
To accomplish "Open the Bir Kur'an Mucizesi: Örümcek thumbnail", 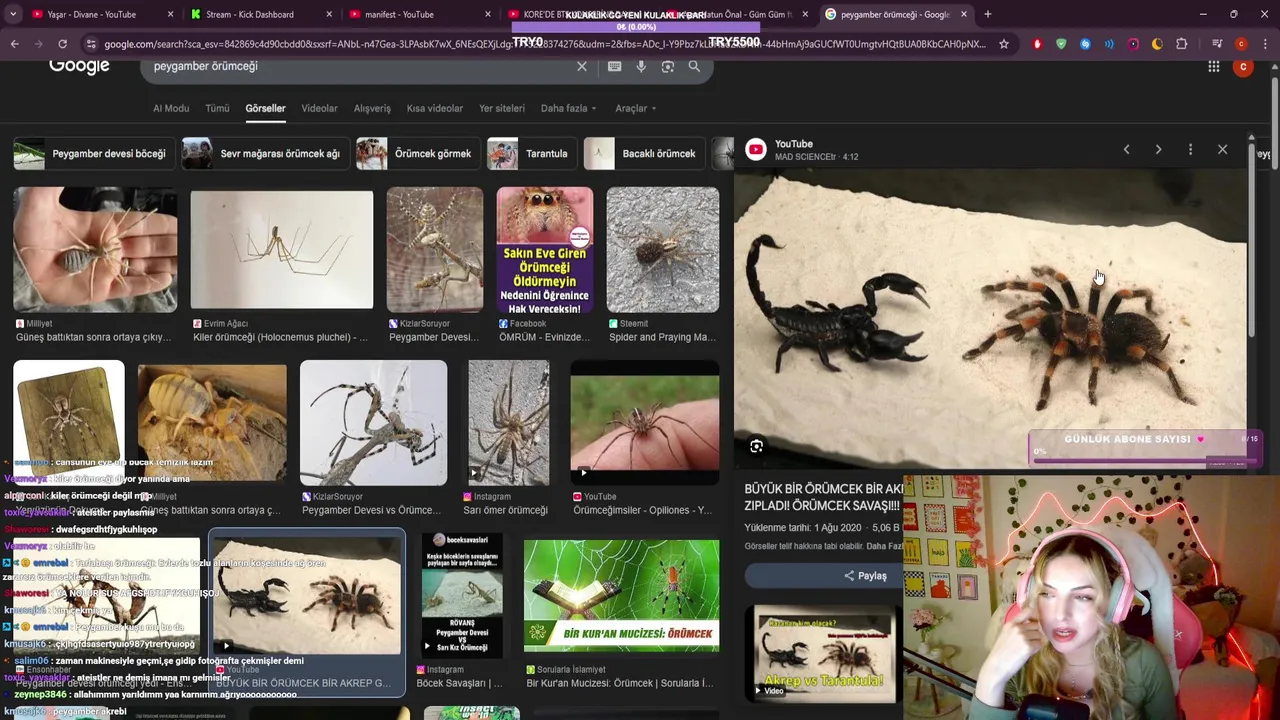I will click(621, 597).
